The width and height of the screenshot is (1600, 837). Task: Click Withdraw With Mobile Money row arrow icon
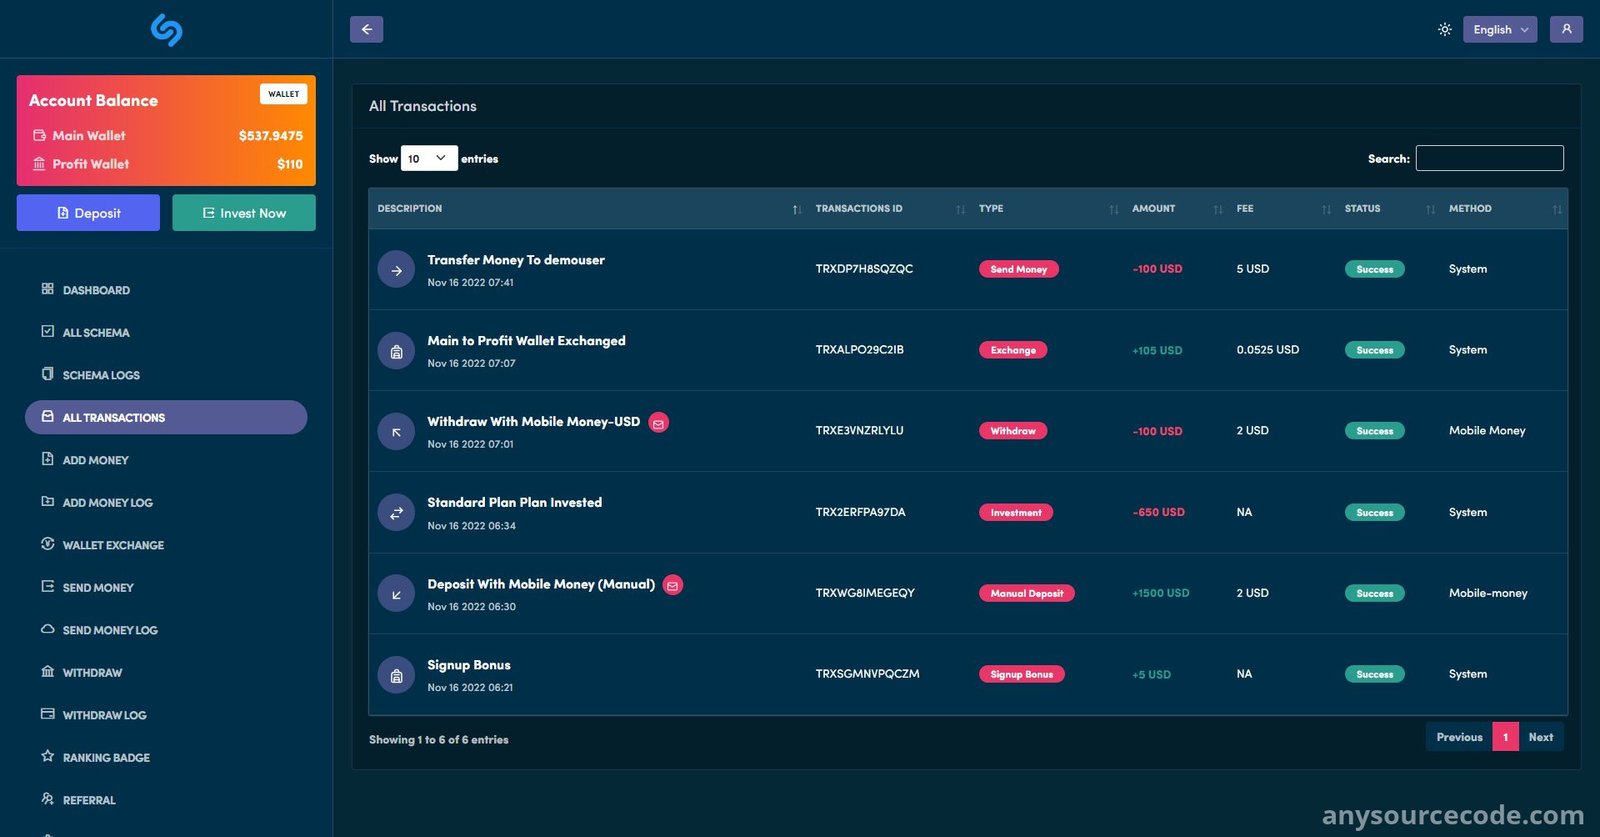click(396, 432)
